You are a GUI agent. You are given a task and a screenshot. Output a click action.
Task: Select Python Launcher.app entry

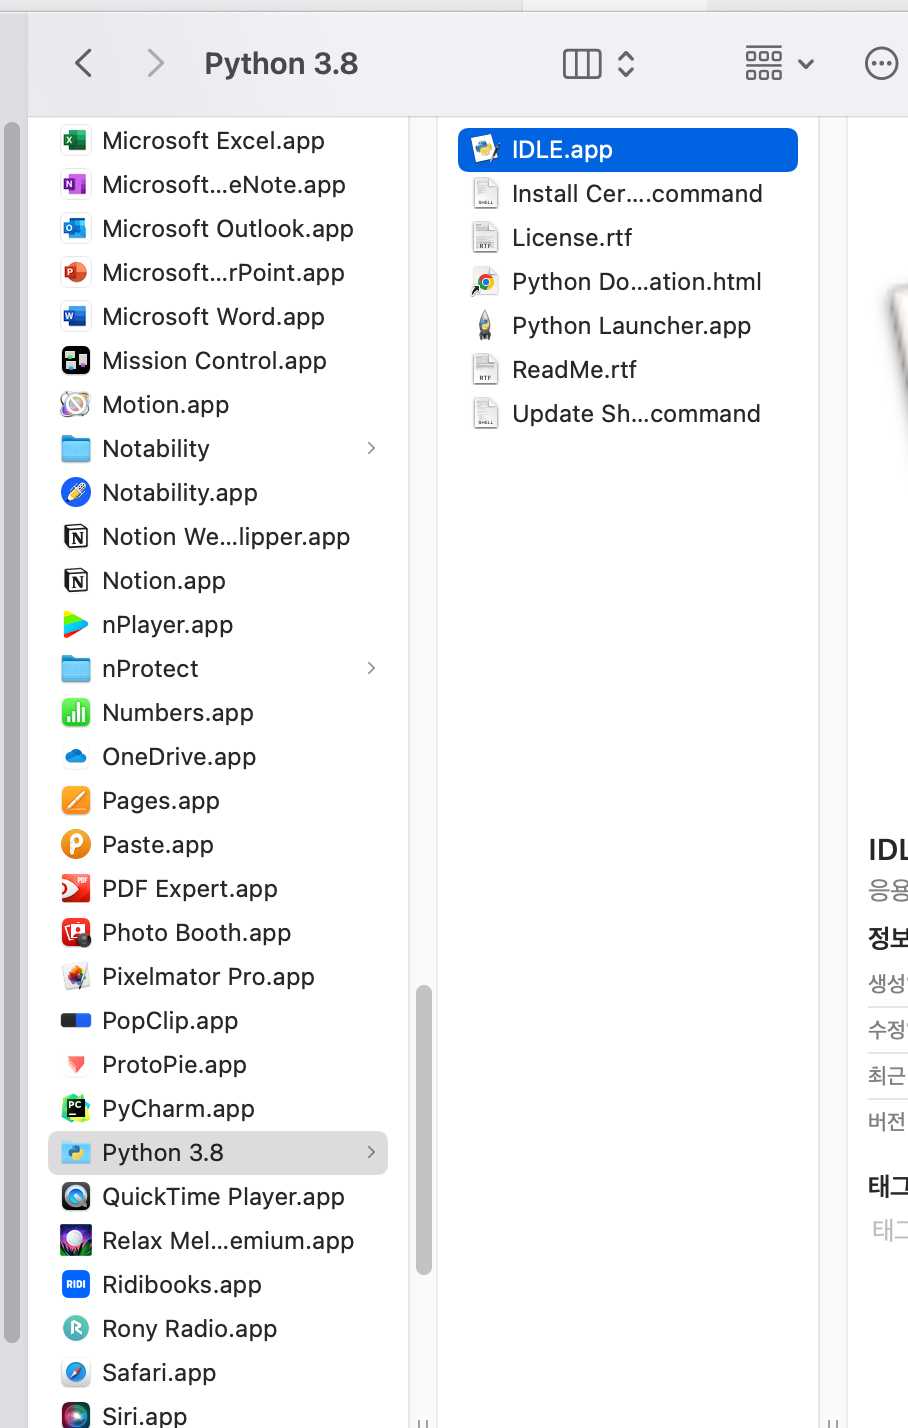click(x=628, y=326)
